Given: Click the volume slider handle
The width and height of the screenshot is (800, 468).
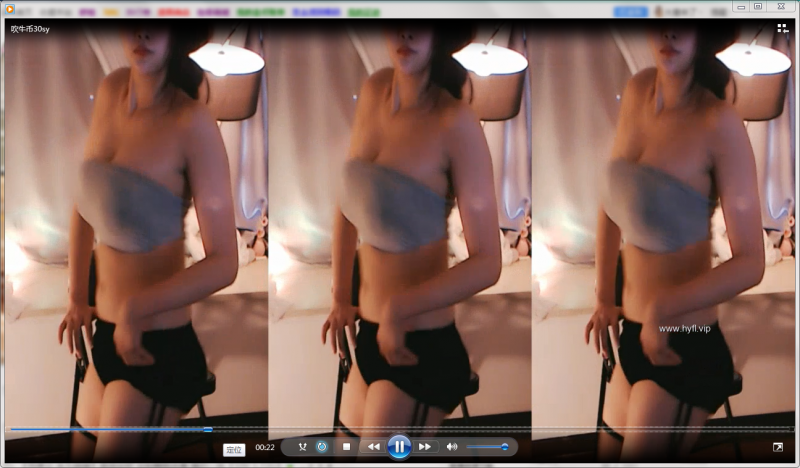Looking at the screenshot, I should click(504, 447).
